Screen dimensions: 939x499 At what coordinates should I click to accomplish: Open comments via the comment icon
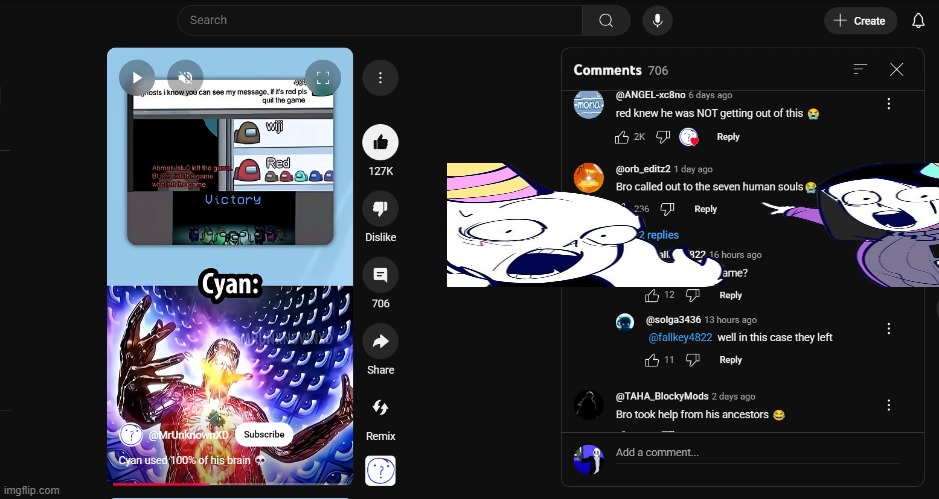click(380, 275)
